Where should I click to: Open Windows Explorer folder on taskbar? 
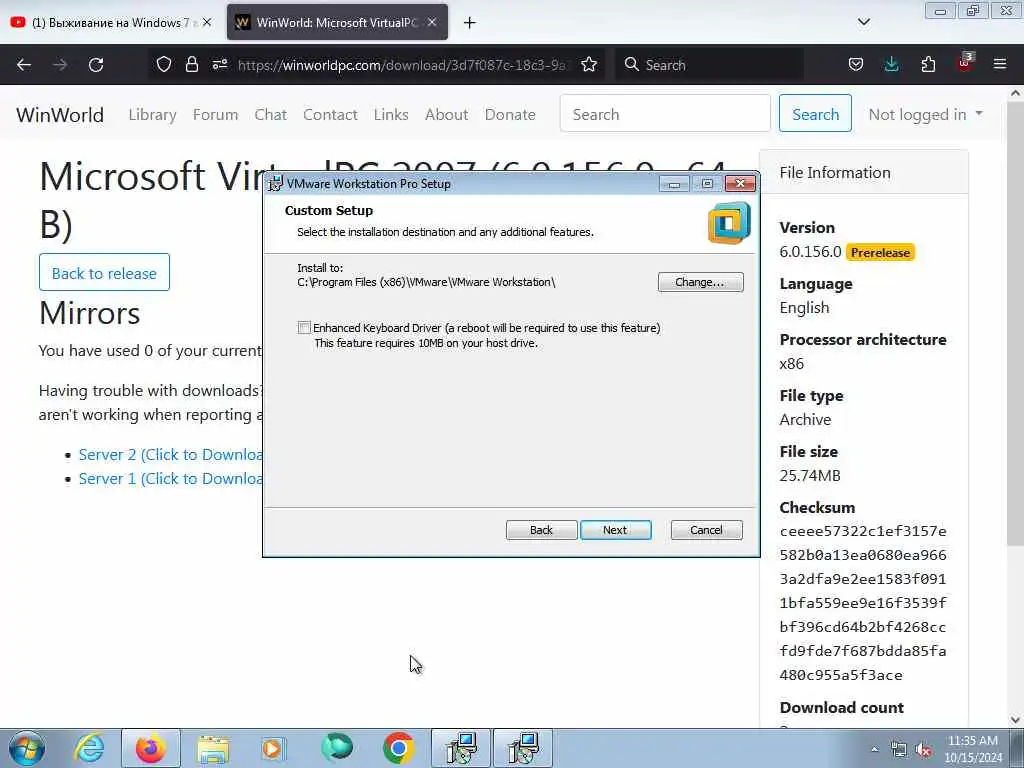pos(213,749)
